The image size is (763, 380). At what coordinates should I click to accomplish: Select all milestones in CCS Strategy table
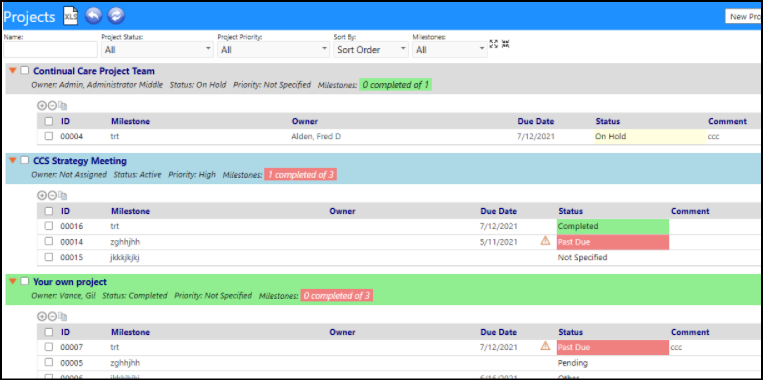click(49, 211)
